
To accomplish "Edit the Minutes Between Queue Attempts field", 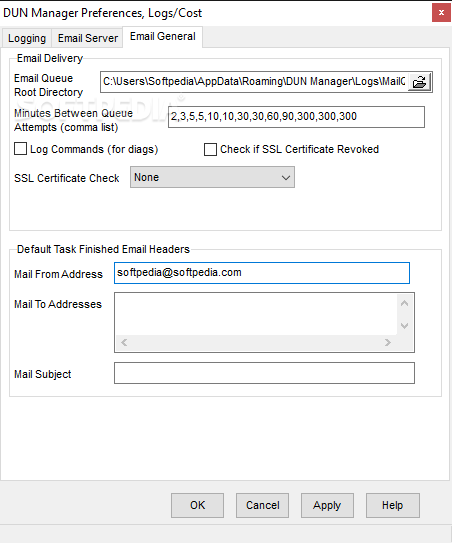I will tap(296, 117).
